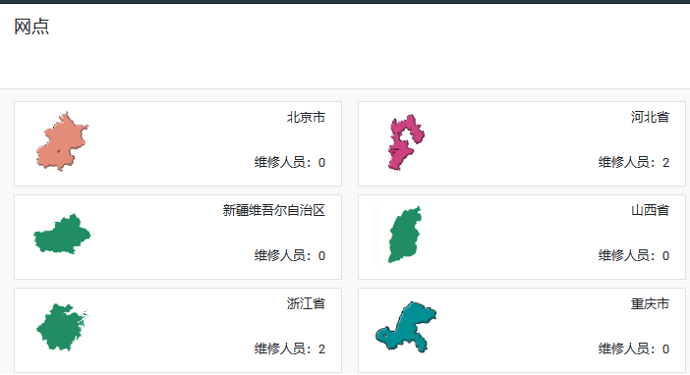Click 维修人员: 0 in Shanxi card

634,256
